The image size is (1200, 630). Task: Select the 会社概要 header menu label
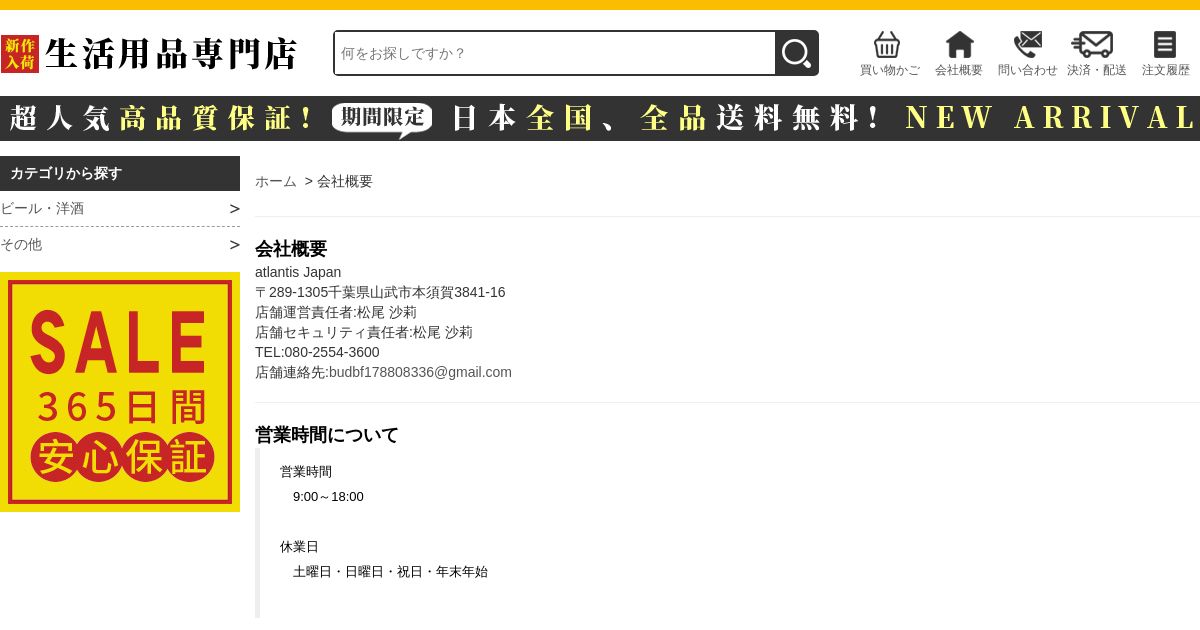959,70
